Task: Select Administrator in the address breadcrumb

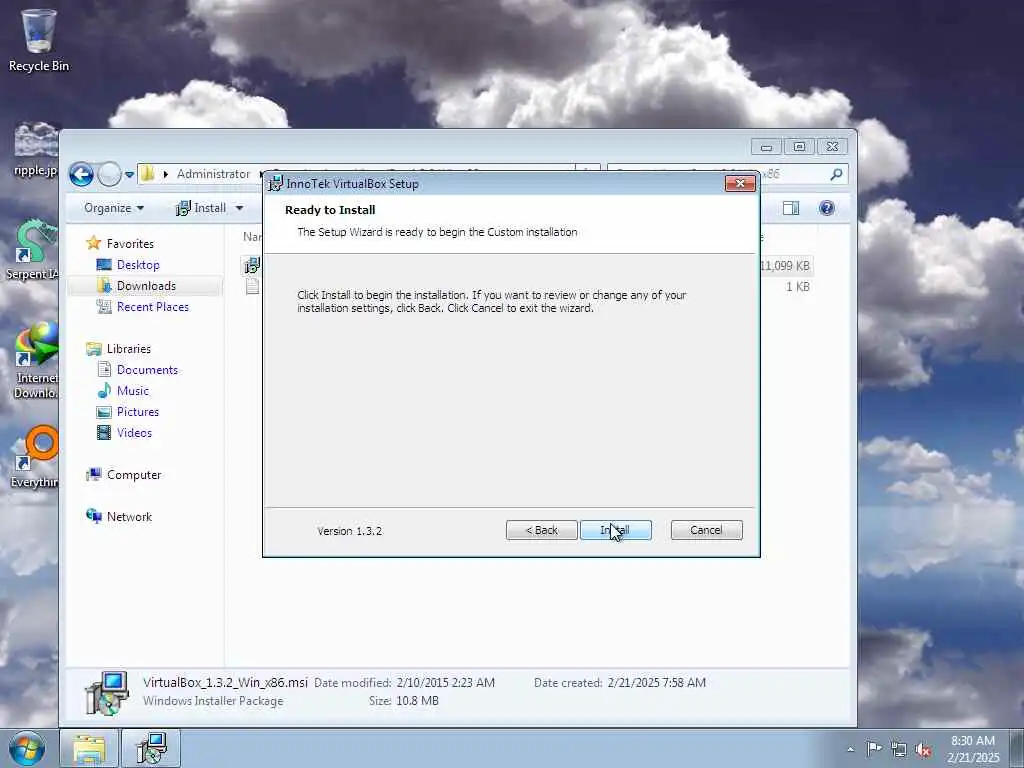Action: coord(214,174)
